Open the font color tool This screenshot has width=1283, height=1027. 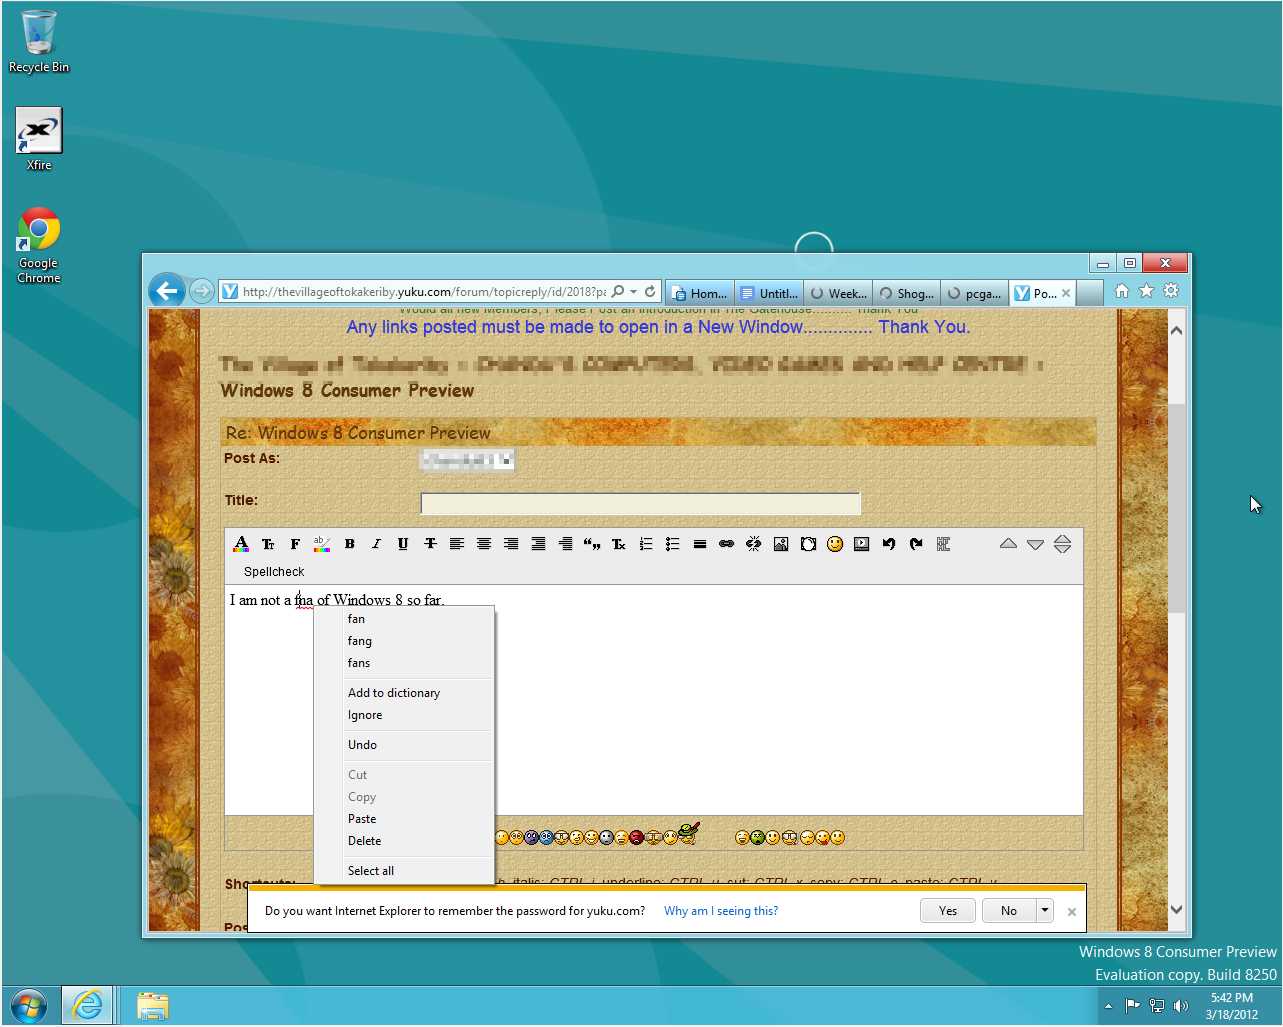tap(241, 544)
